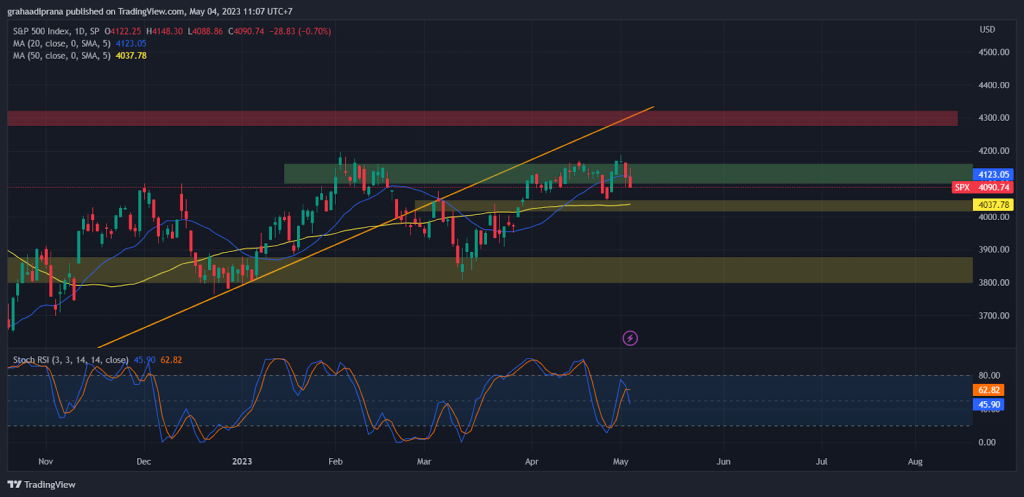Click the Aug label on time axis

916,462
